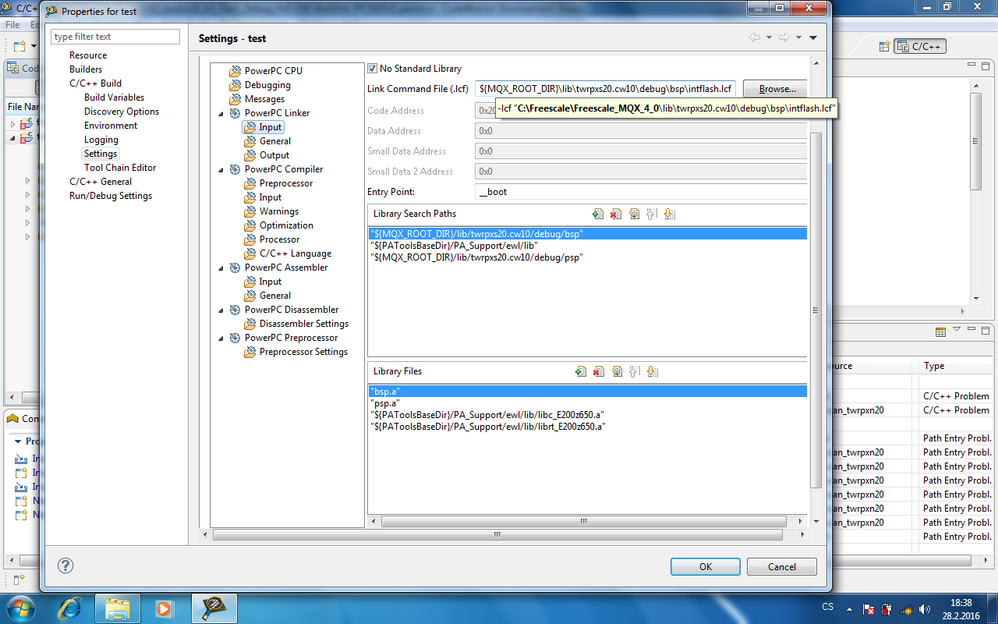Select Disassembler Settings item

(x=304, y=323)
